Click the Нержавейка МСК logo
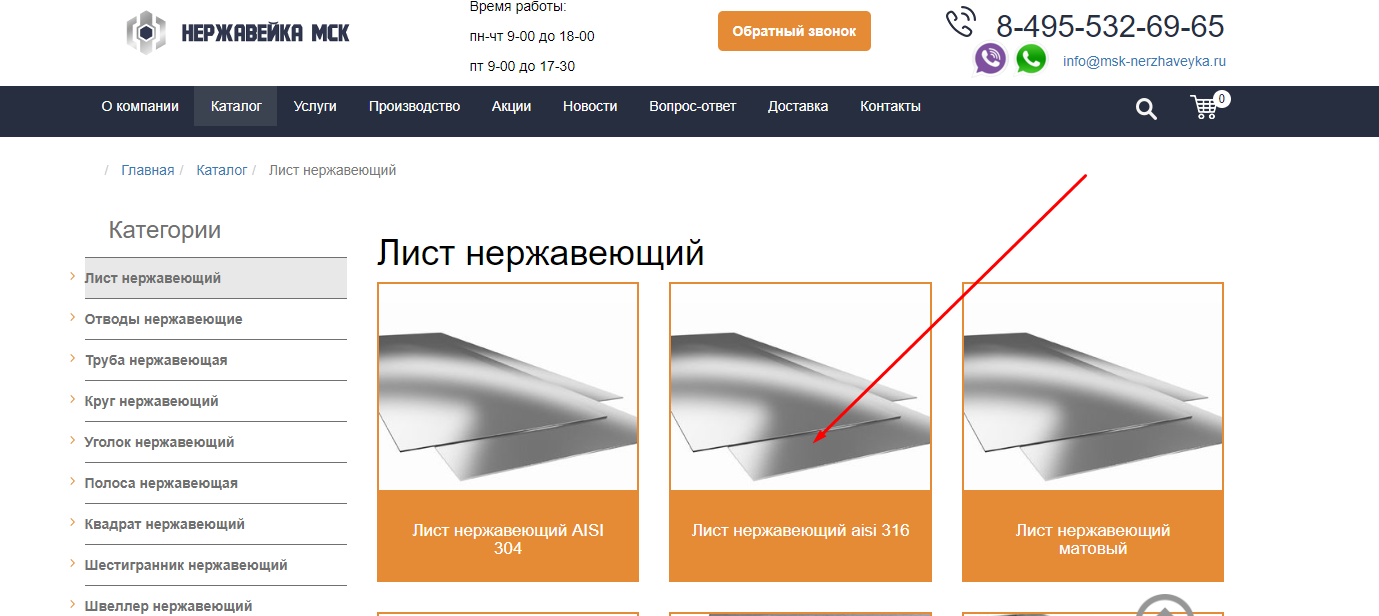 (238, 33)
